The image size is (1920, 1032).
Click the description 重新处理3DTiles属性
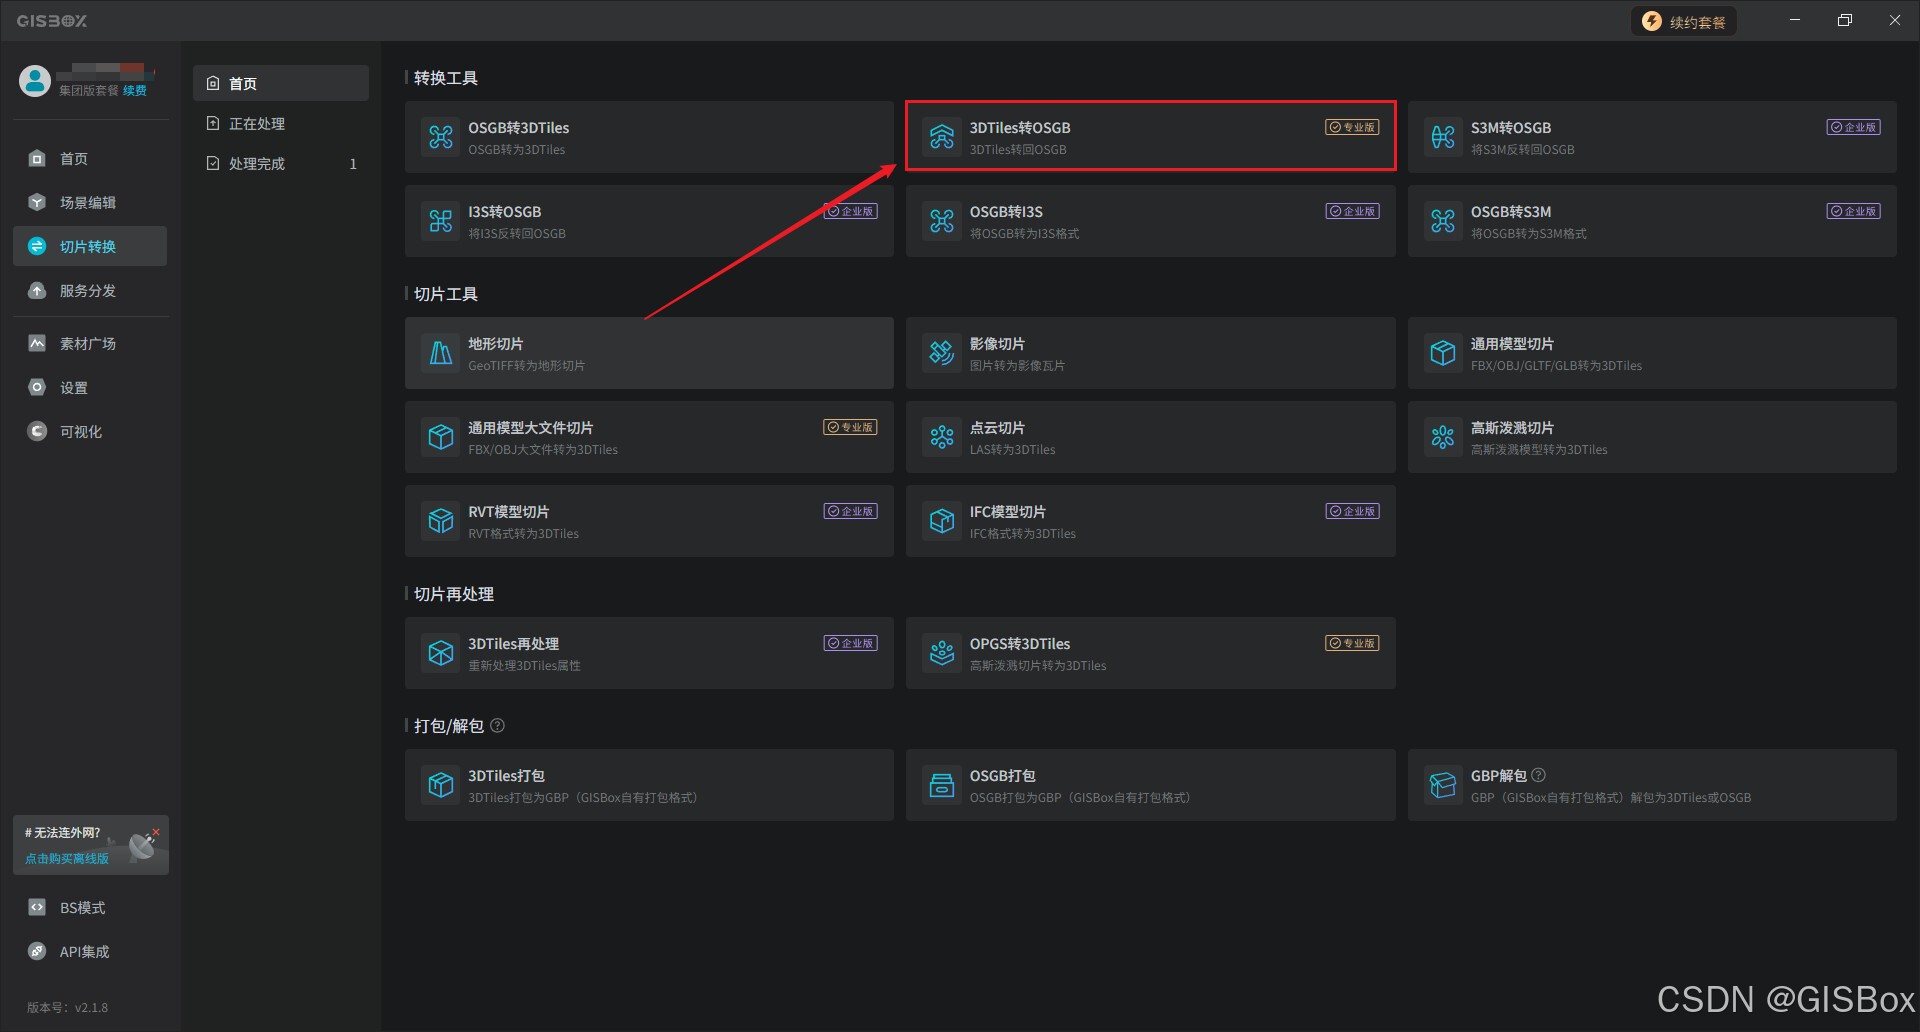click(x=524, y=666)
